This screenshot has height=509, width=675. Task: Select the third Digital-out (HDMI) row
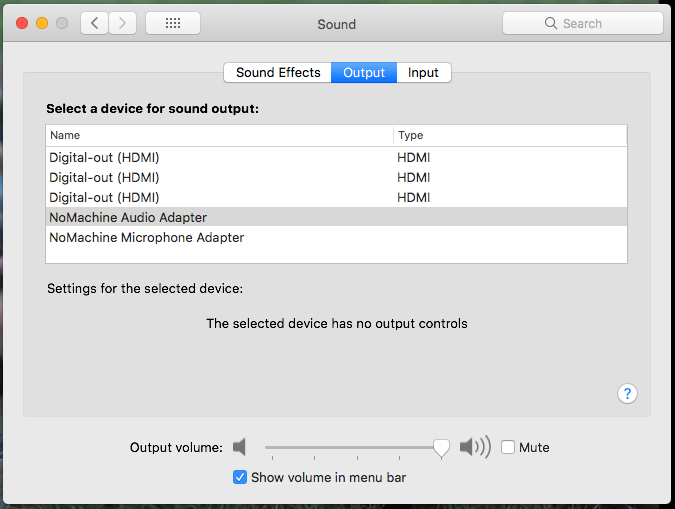point(336,197)
